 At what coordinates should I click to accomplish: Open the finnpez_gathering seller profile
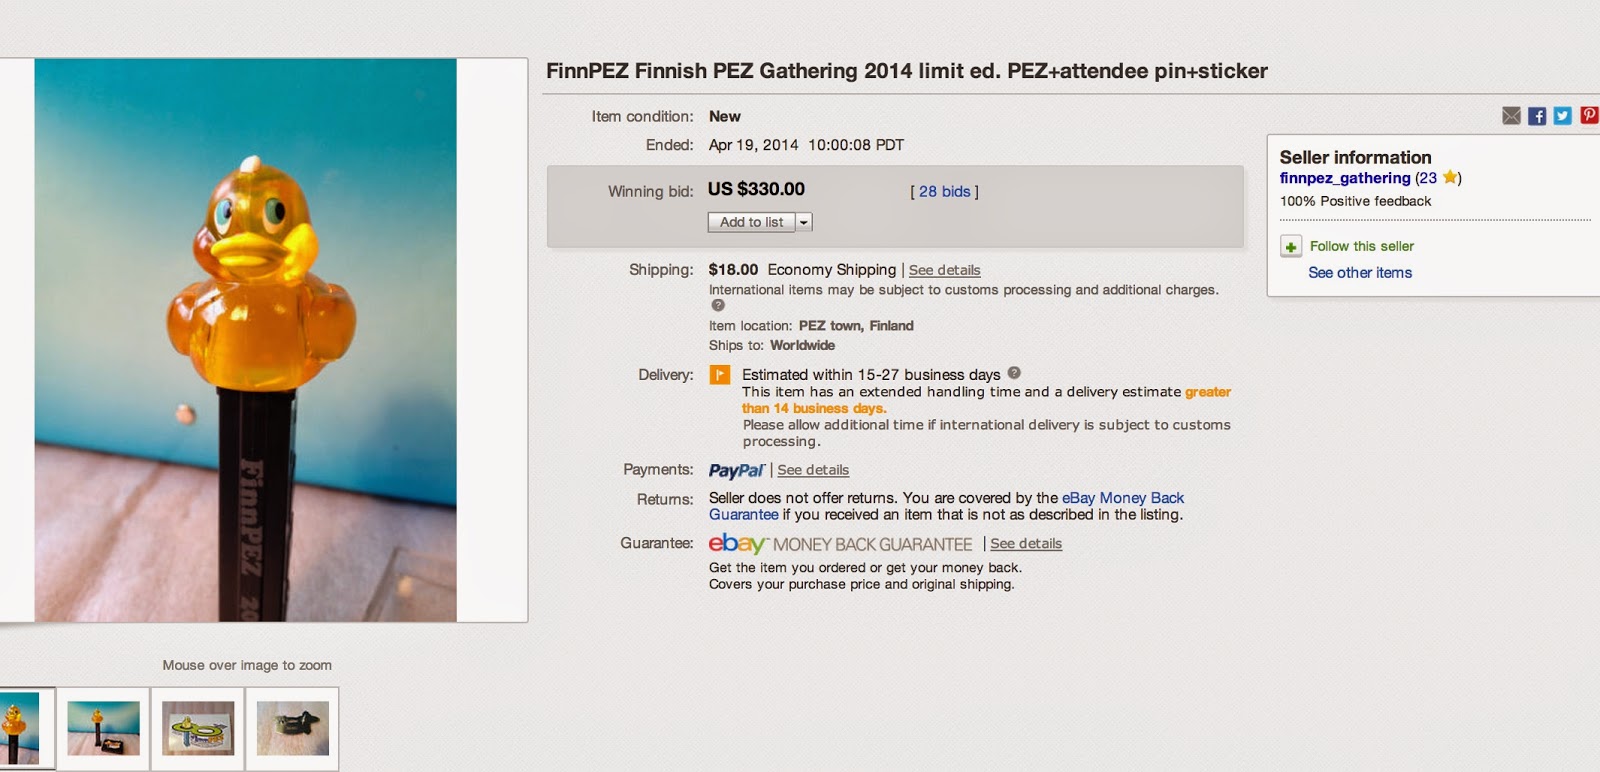coord(1344,178)
